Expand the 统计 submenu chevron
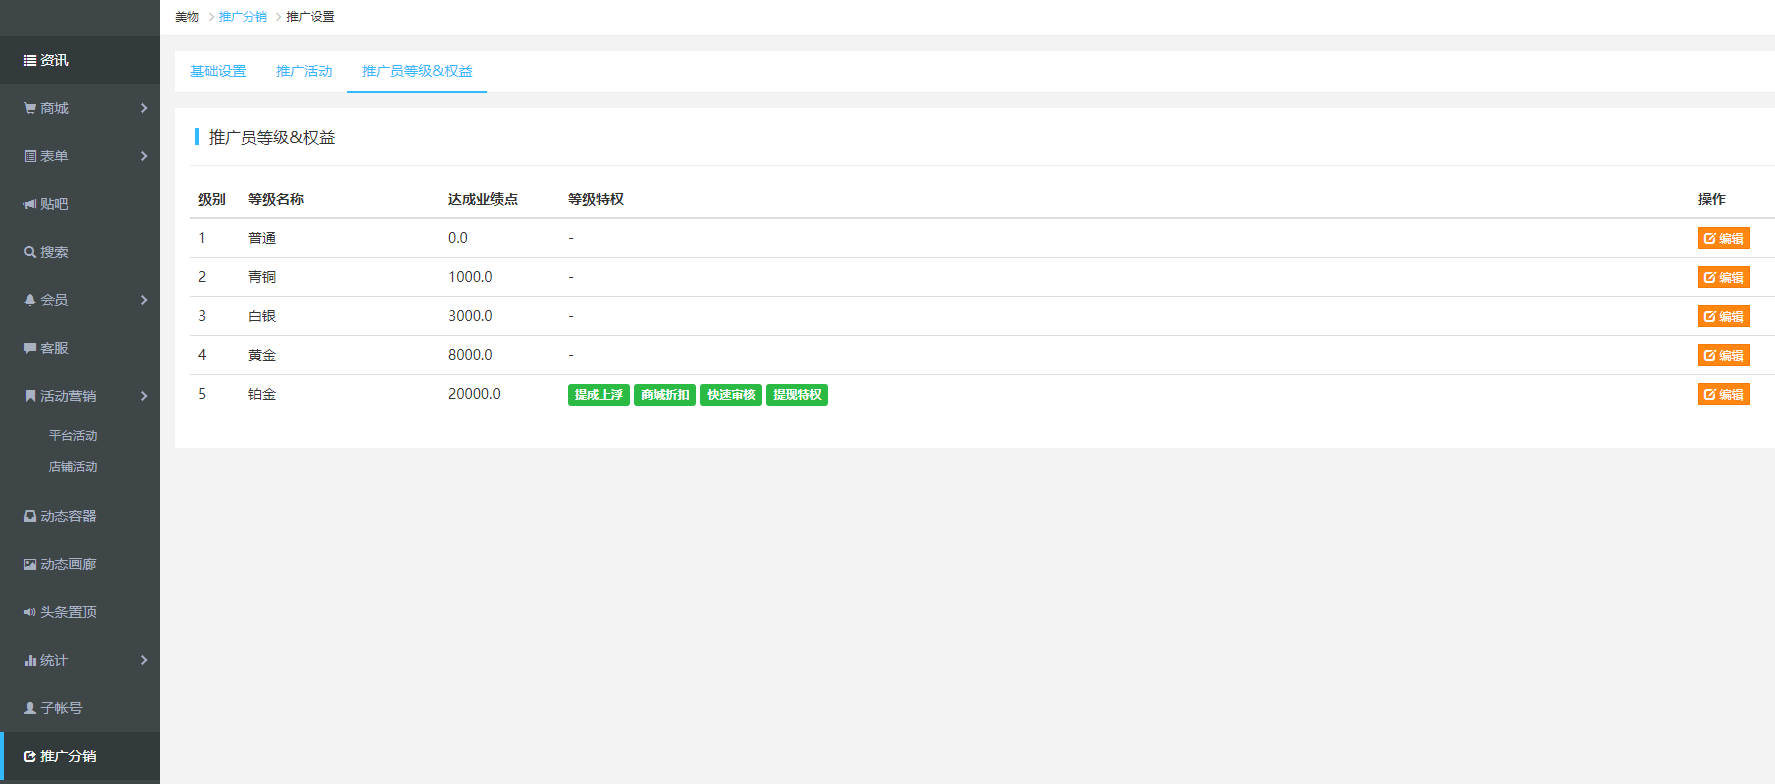 click(144, 660)
